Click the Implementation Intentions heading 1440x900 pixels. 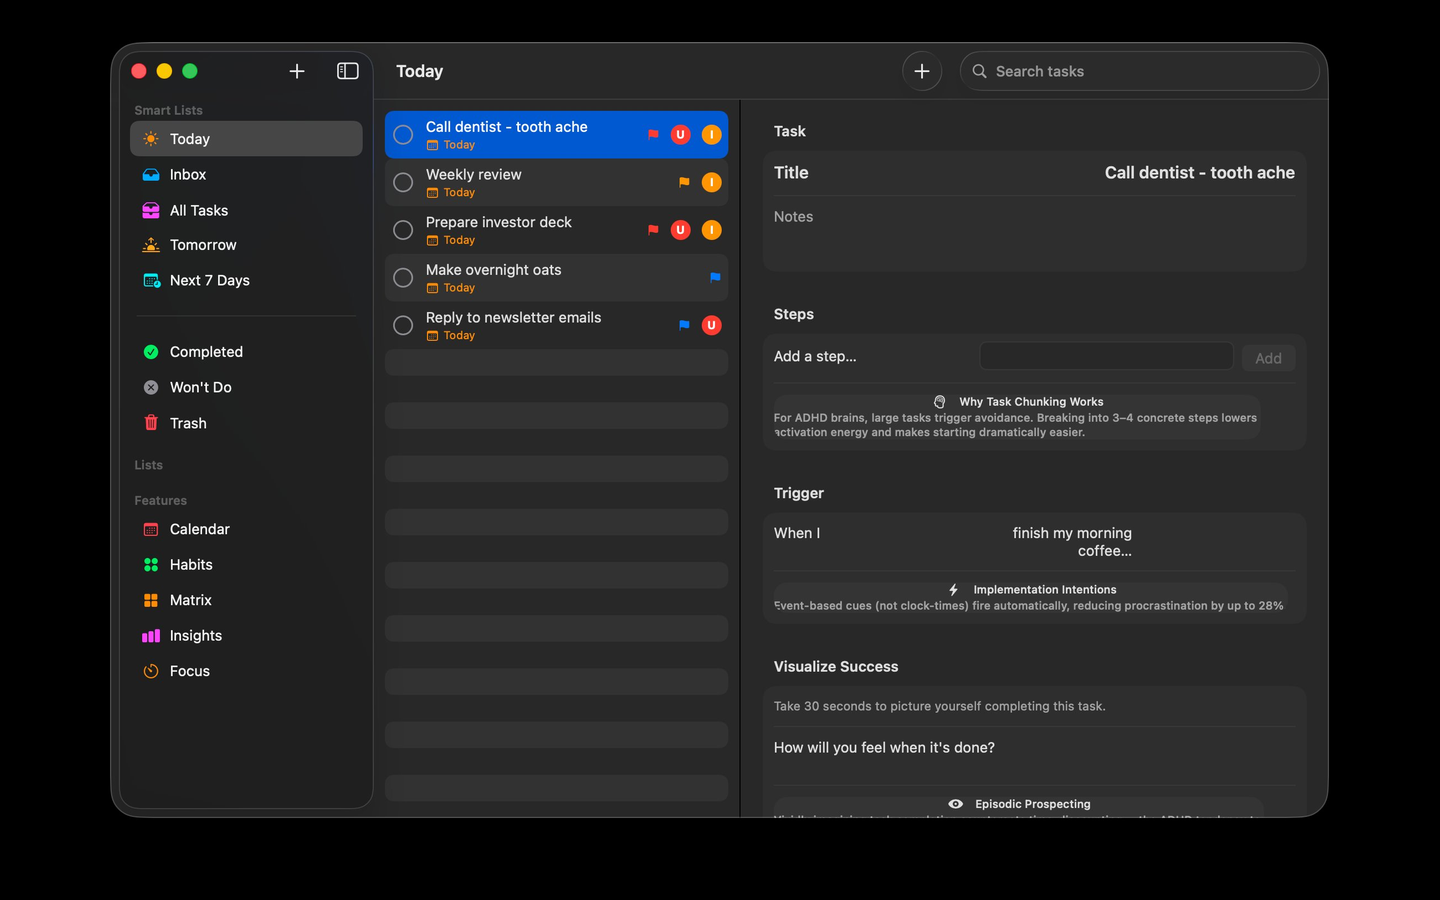[1045, 590]
